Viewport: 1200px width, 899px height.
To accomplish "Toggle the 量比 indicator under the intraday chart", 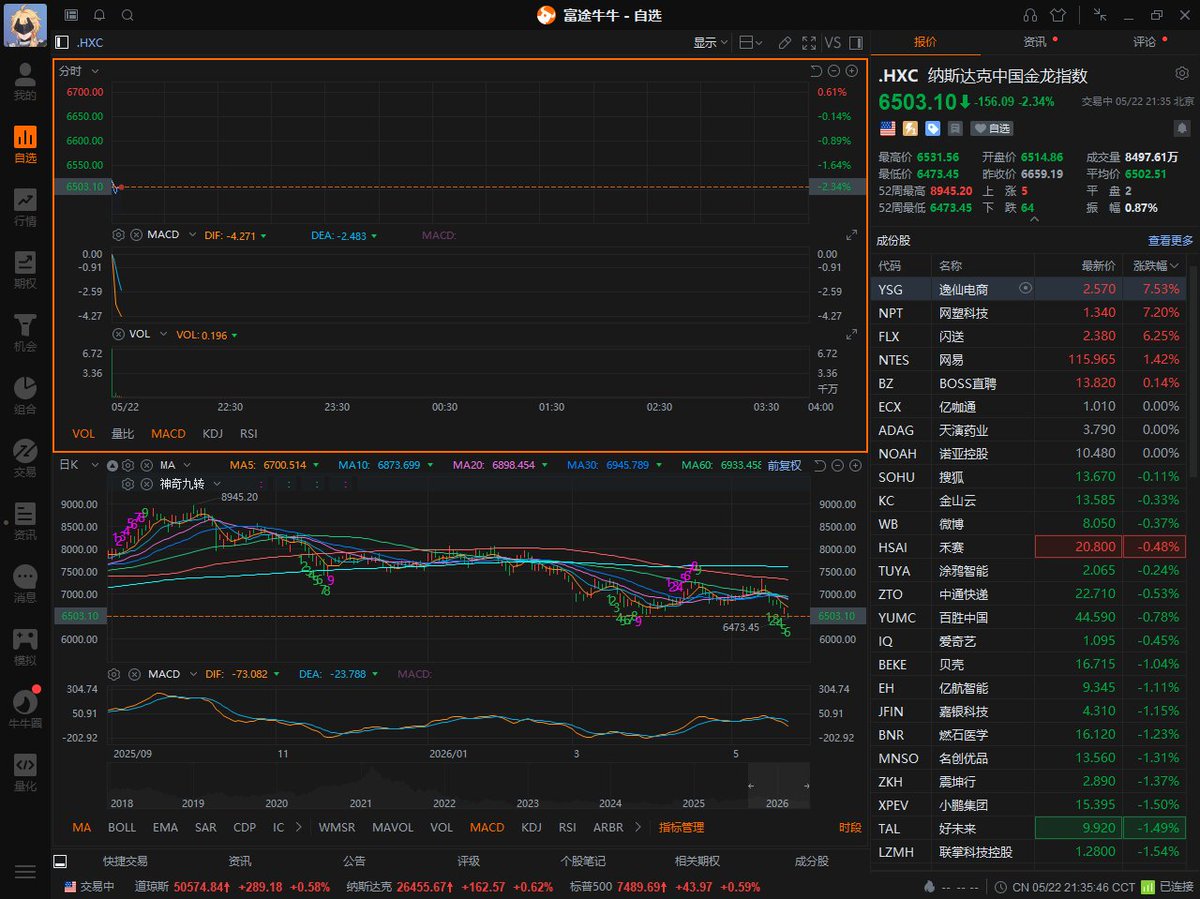I will tap(122, 434).
